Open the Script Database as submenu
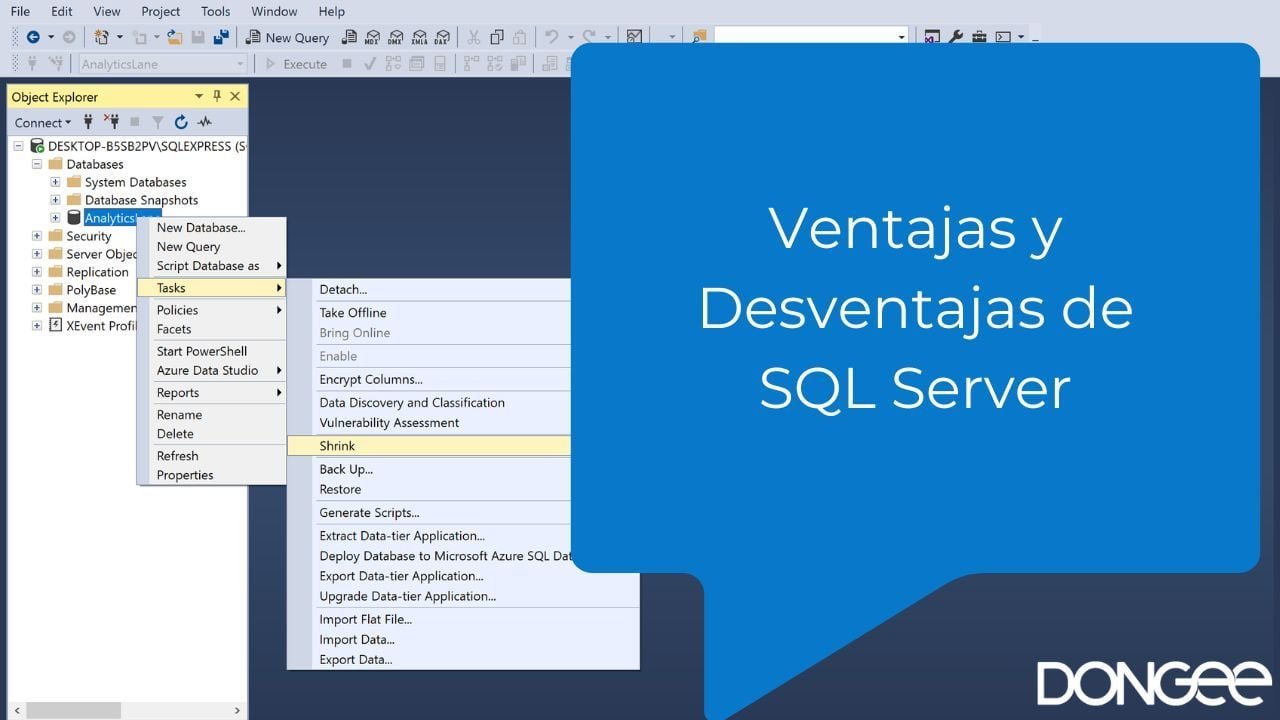 pos(212,266)
